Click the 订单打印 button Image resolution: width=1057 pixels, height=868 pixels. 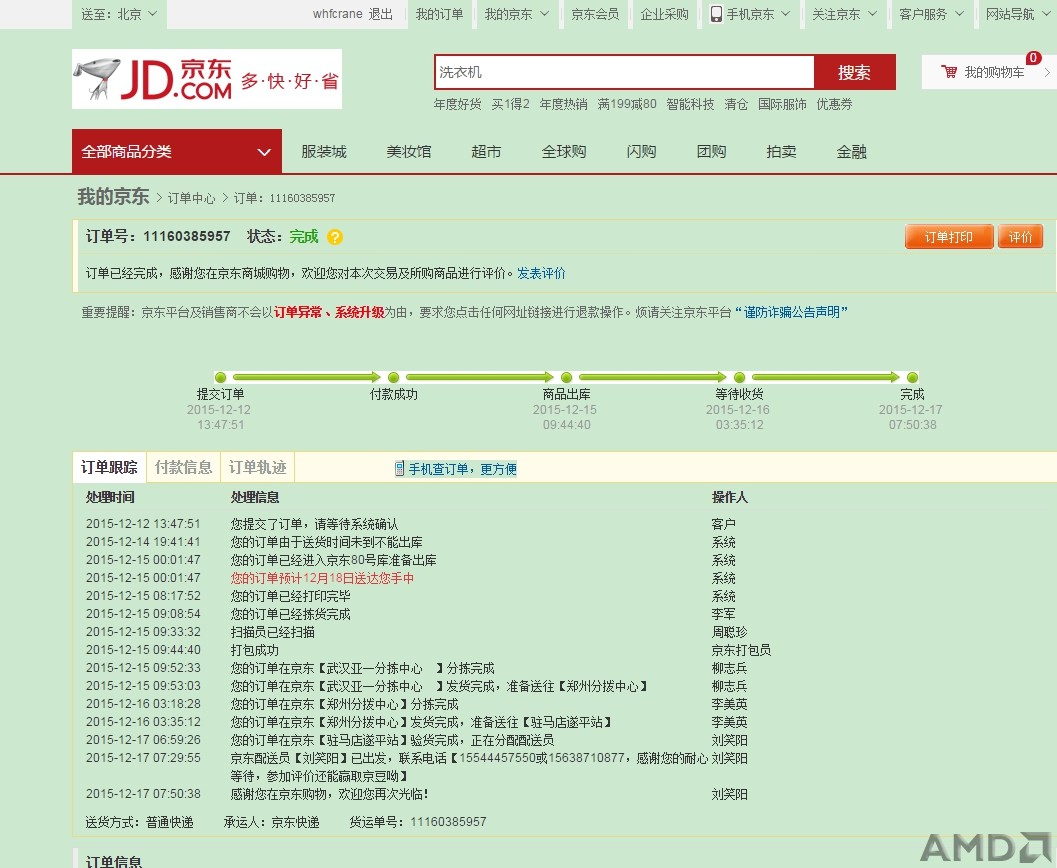pos(948,237)
